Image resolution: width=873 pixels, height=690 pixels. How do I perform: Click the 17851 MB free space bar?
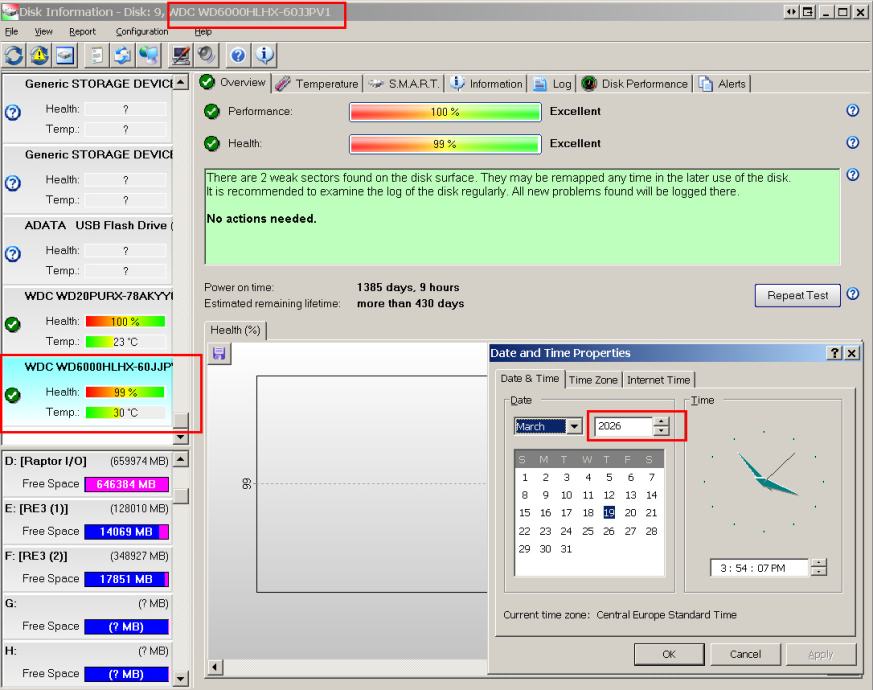[126, 579]
